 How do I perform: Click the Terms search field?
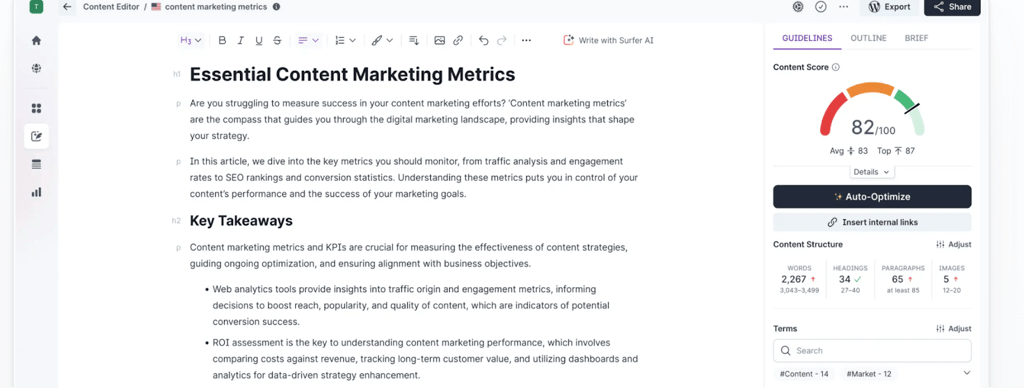point(872,351)
